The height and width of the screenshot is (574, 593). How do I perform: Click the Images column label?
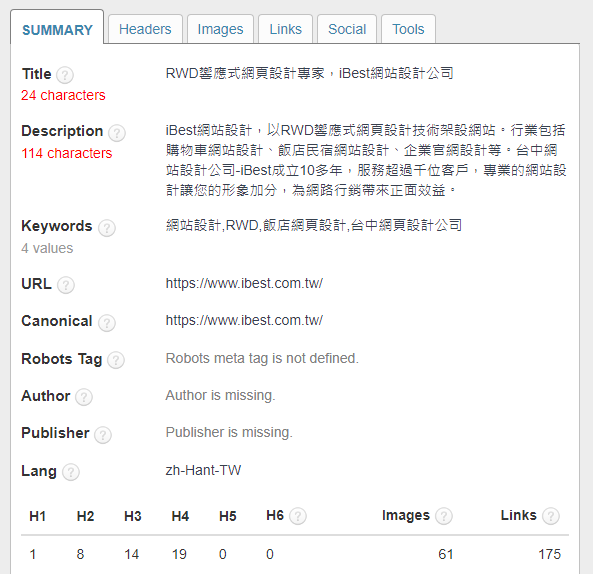click(406, 515)
